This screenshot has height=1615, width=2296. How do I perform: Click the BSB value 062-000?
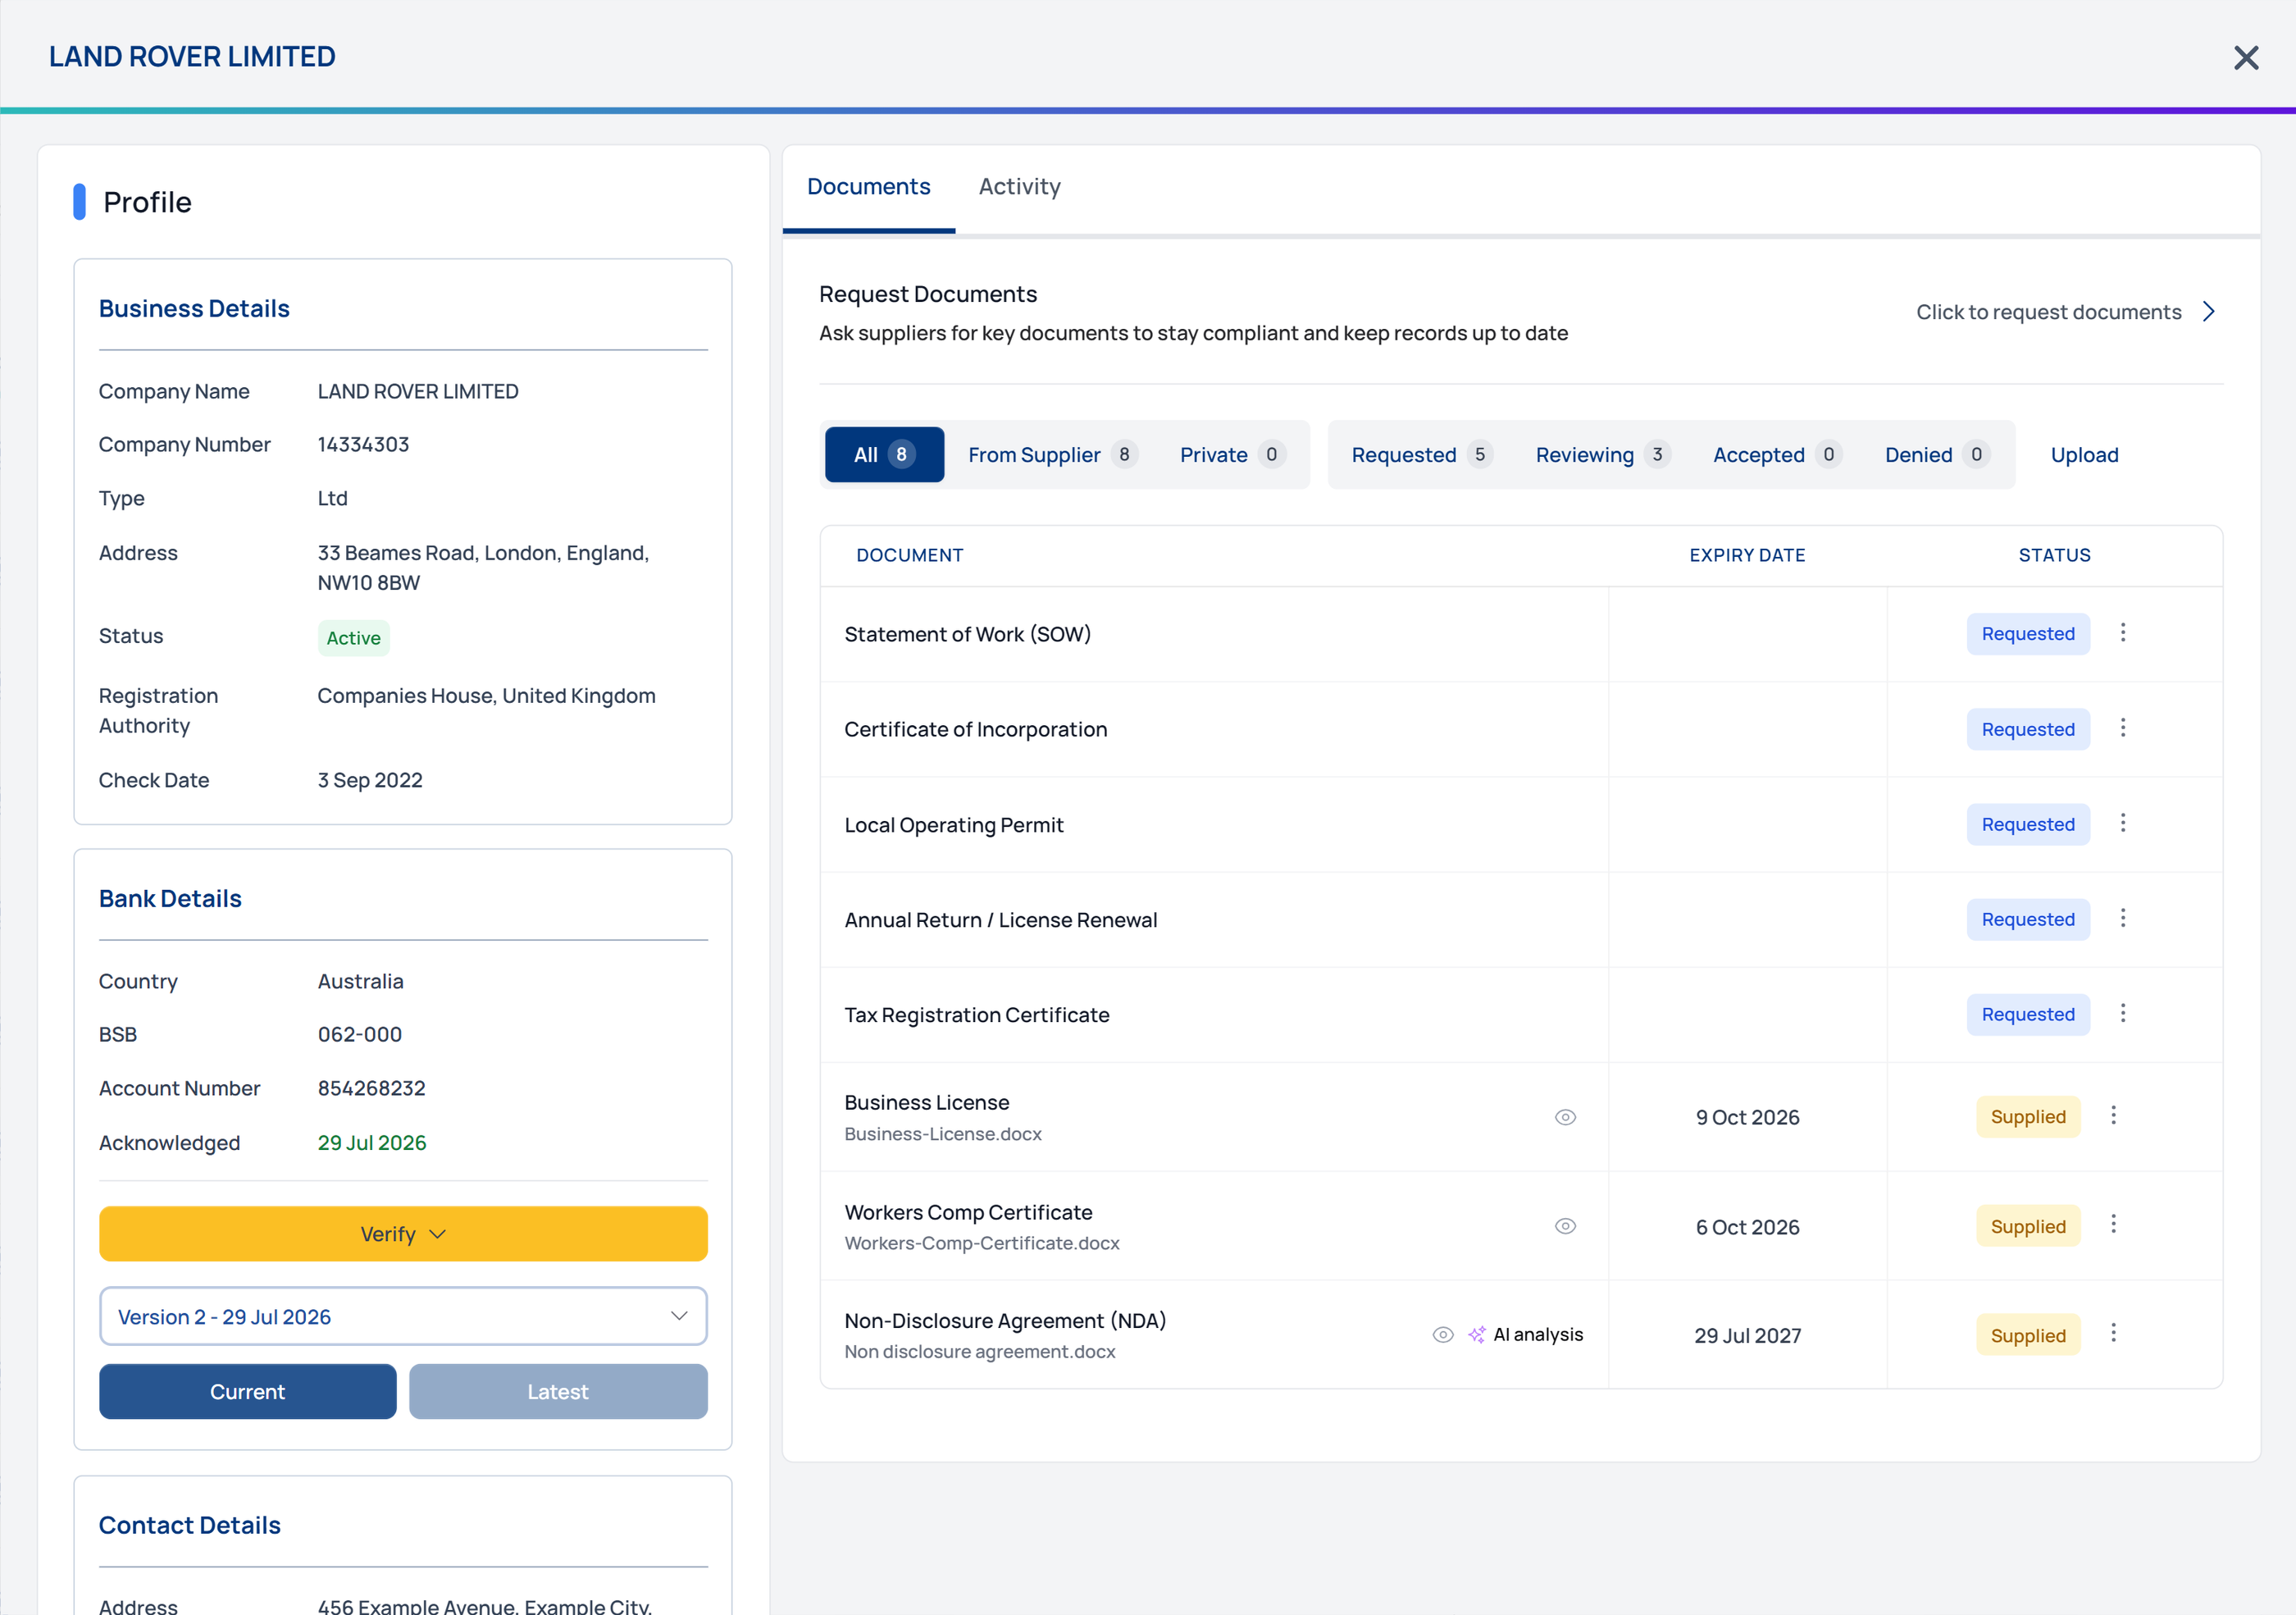point(359,1034)
